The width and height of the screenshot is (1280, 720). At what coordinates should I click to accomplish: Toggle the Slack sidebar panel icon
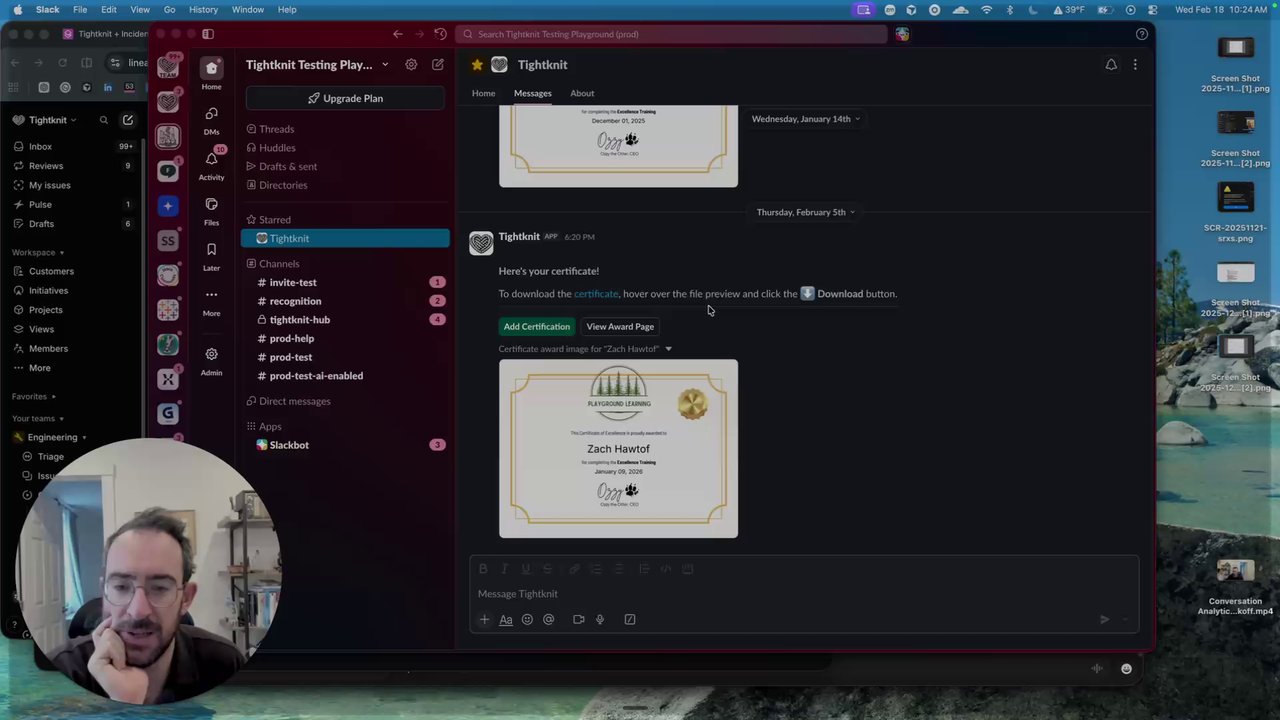pyautogui.click(x=208, y=34)
